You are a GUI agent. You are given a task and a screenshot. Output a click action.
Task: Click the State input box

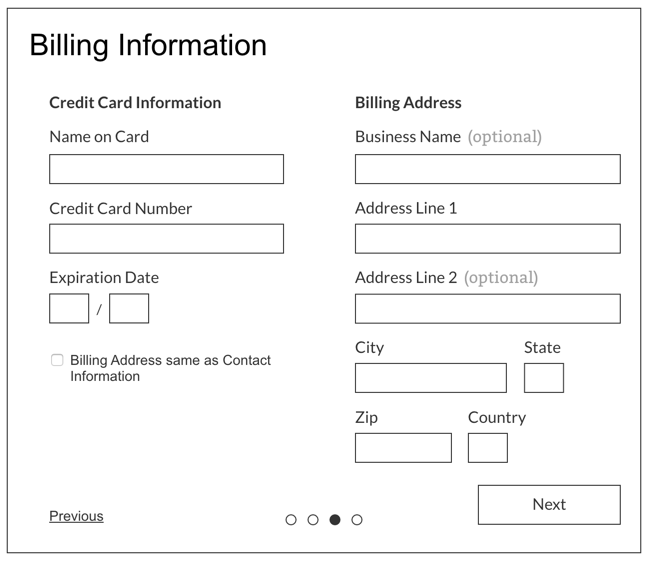(544, 378)
